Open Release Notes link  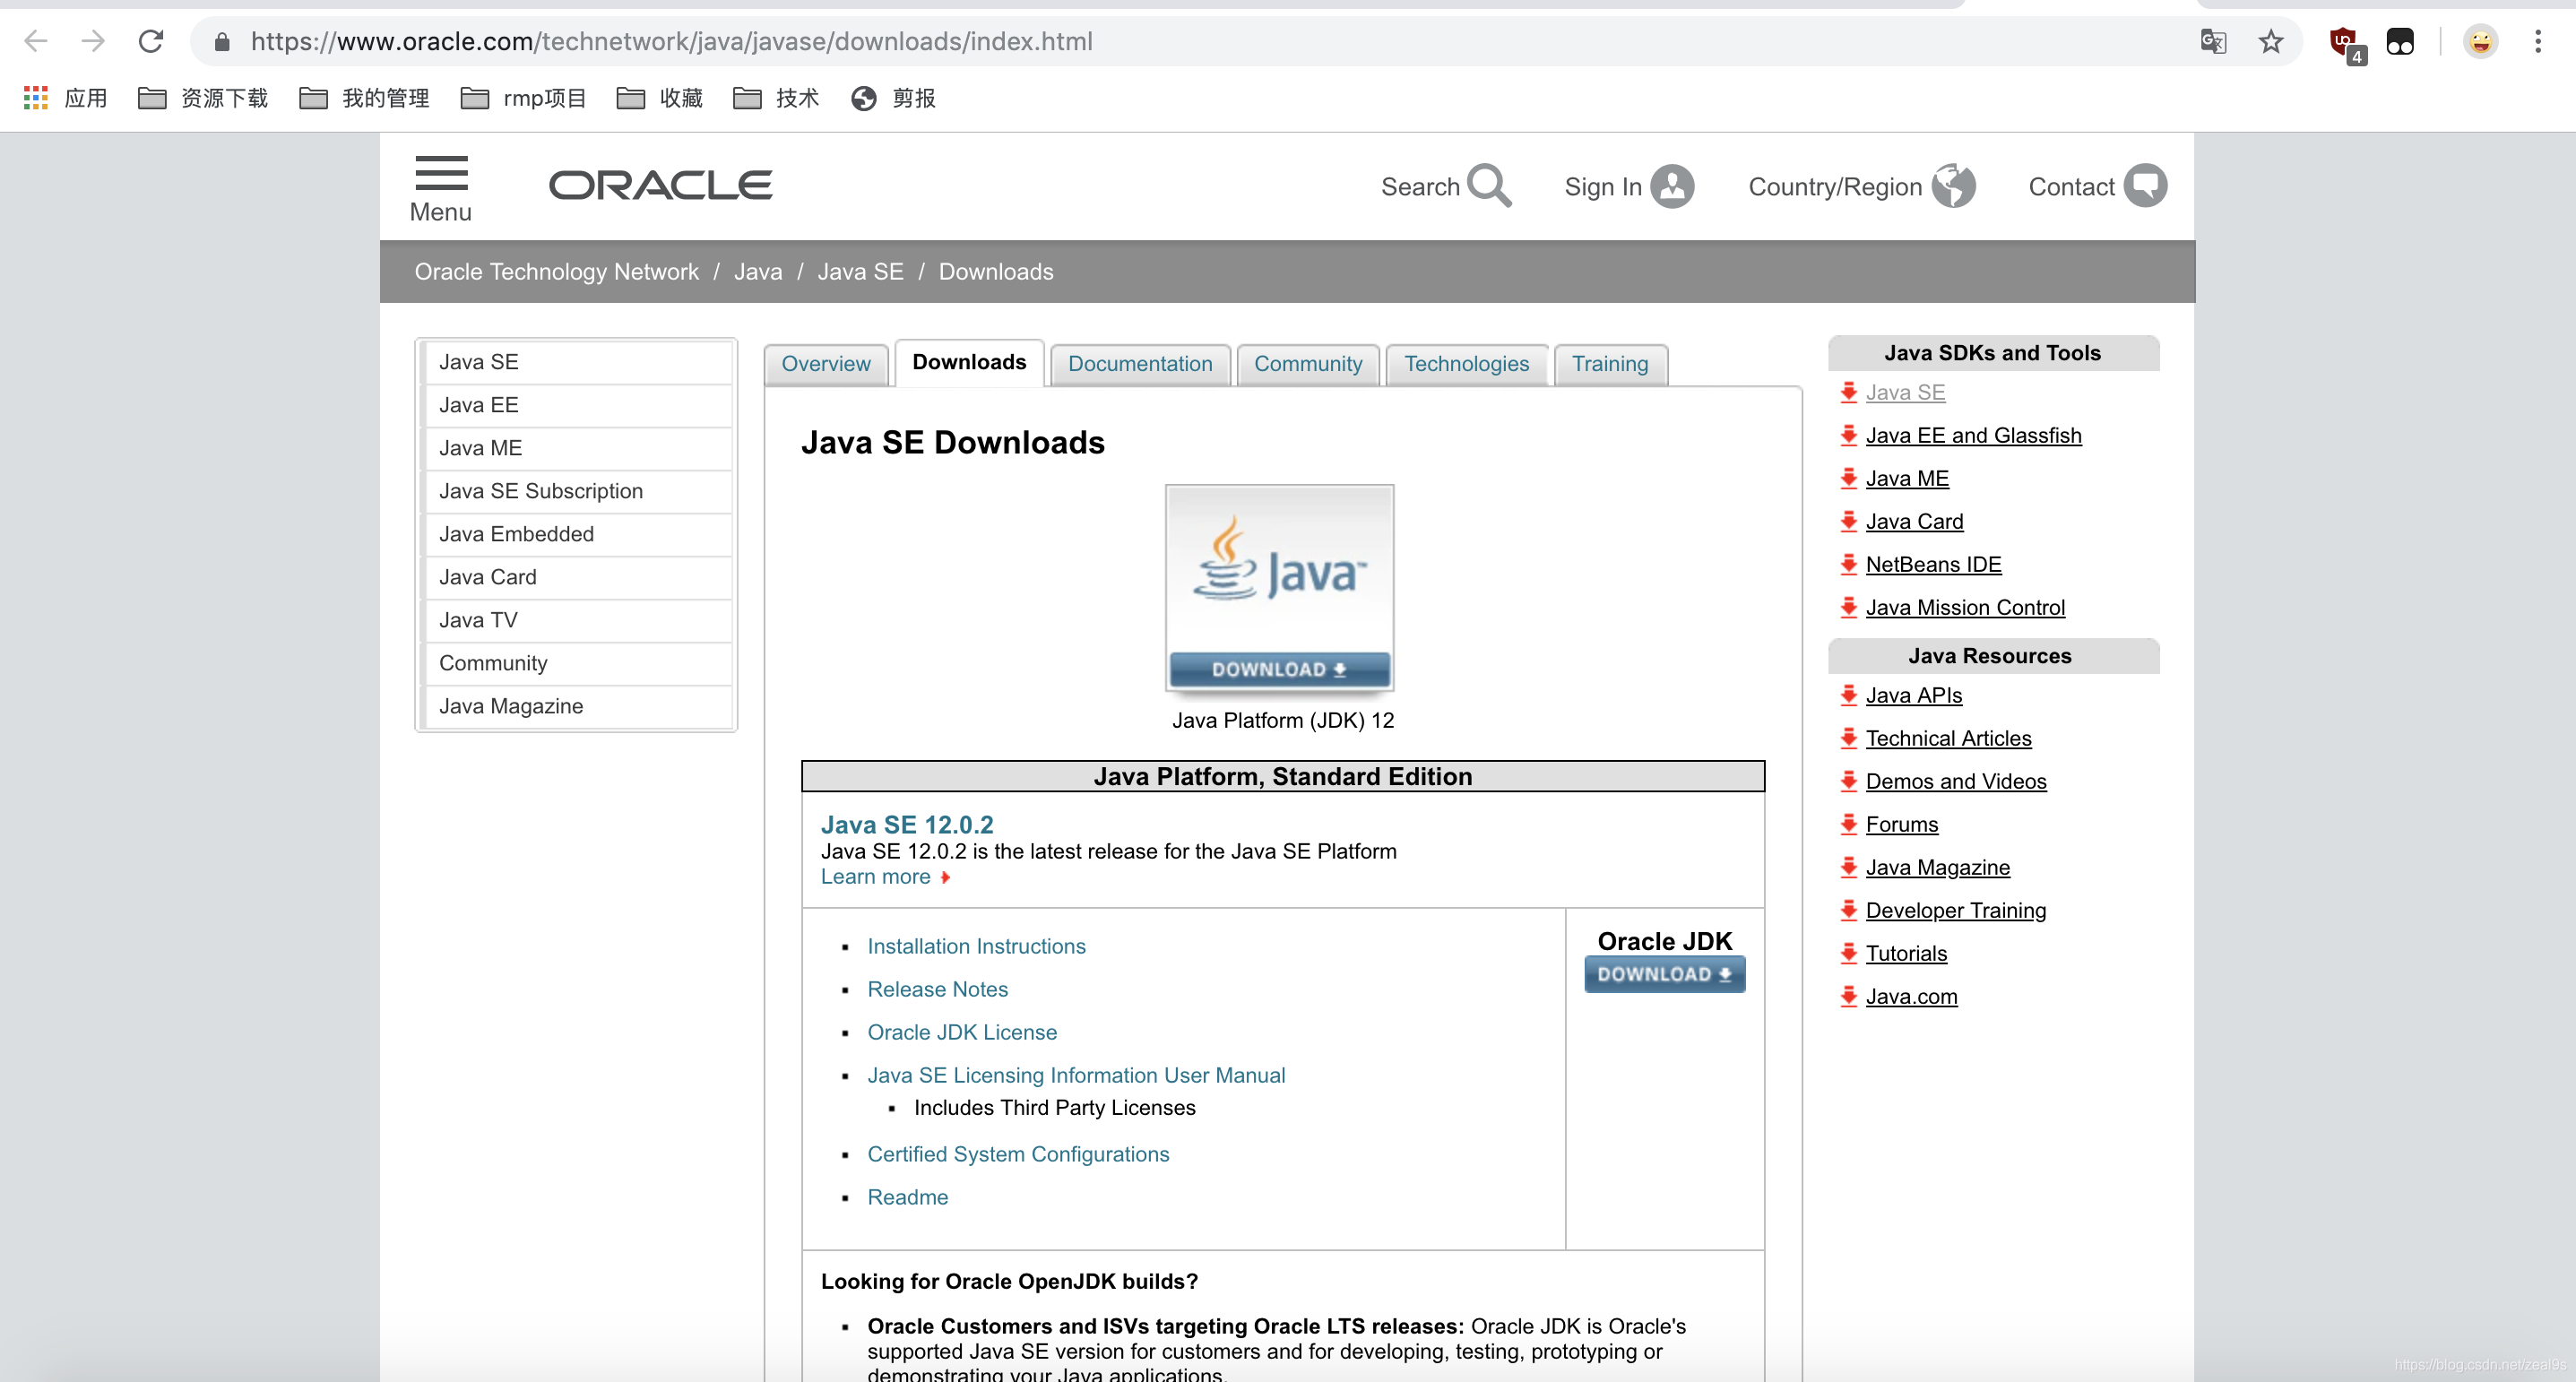click(x=937, y=989)
